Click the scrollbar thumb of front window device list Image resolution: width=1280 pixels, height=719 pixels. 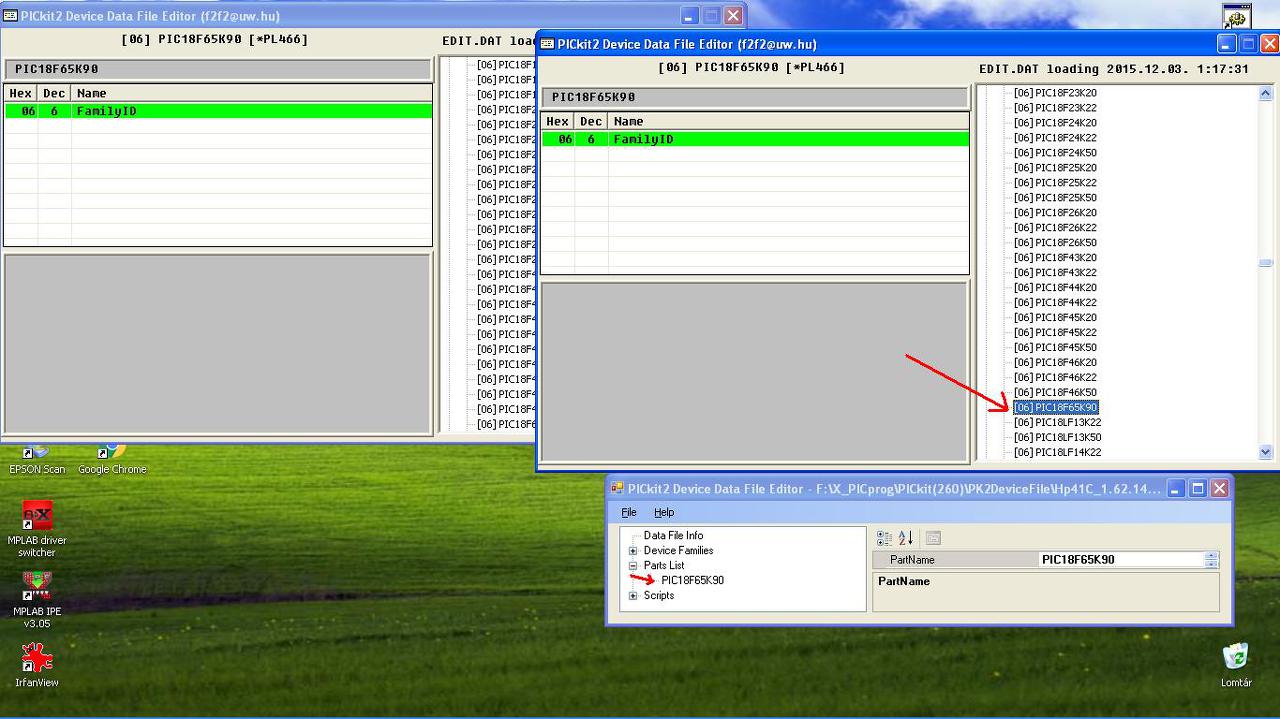1266,263
